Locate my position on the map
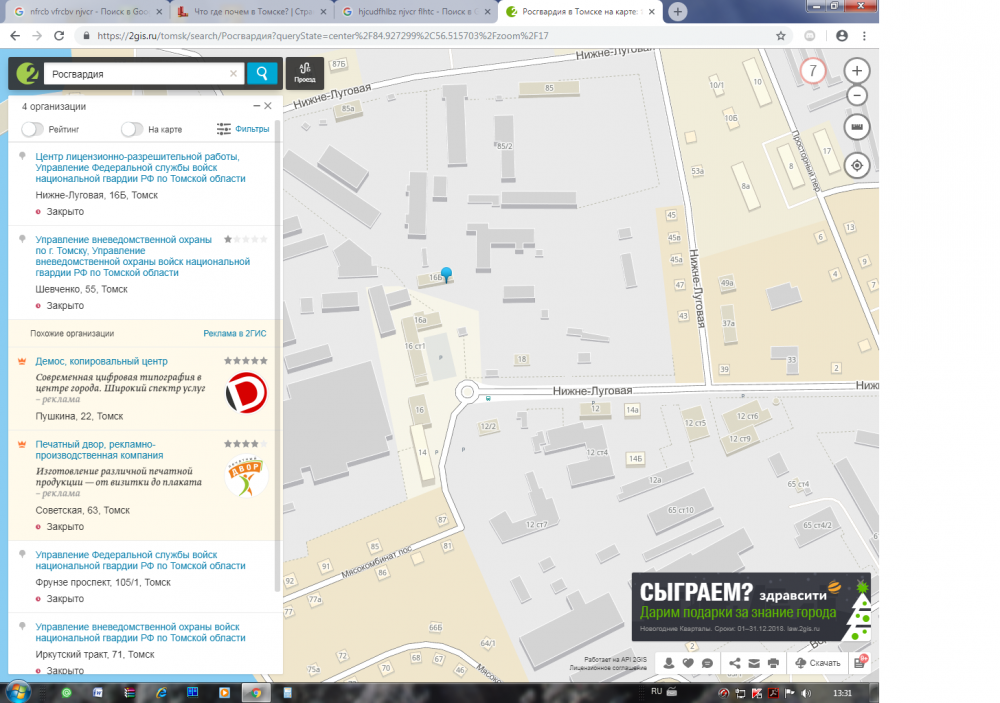This screenshot has height=703, width=1000. pyautogui.click(x=857, y=165)
